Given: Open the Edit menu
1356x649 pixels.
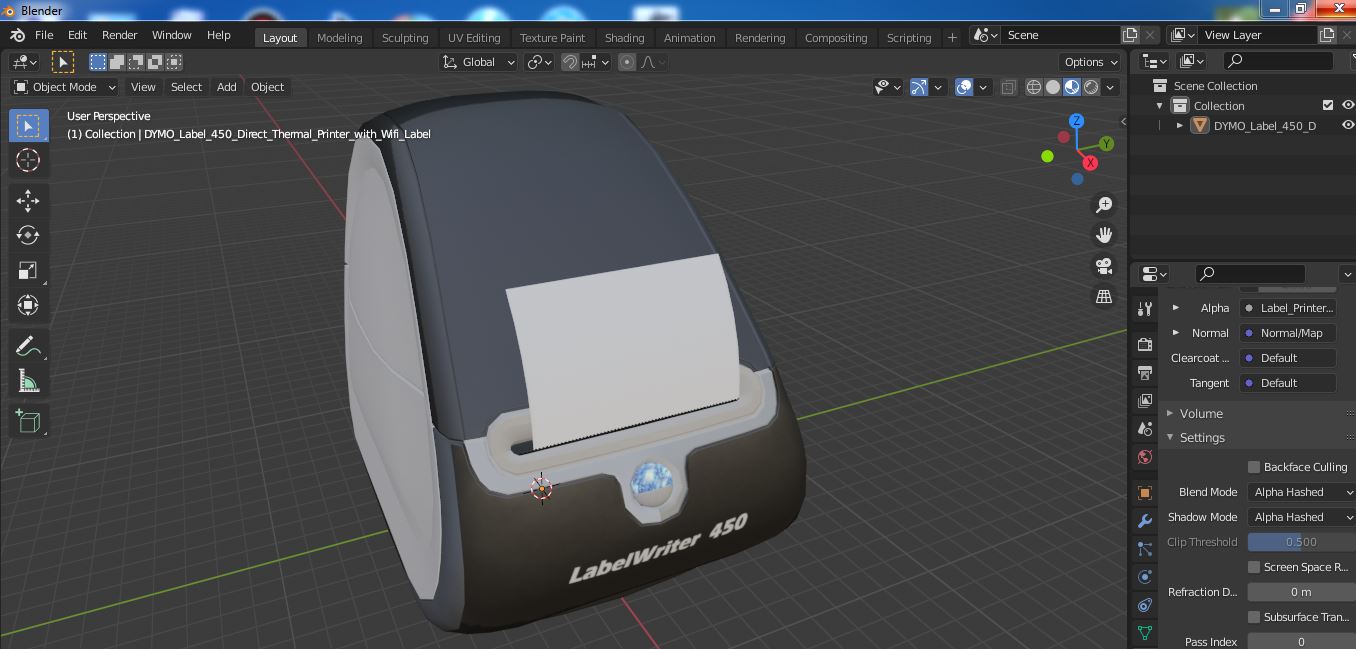Looking at the screenshot, I should 77,35.
